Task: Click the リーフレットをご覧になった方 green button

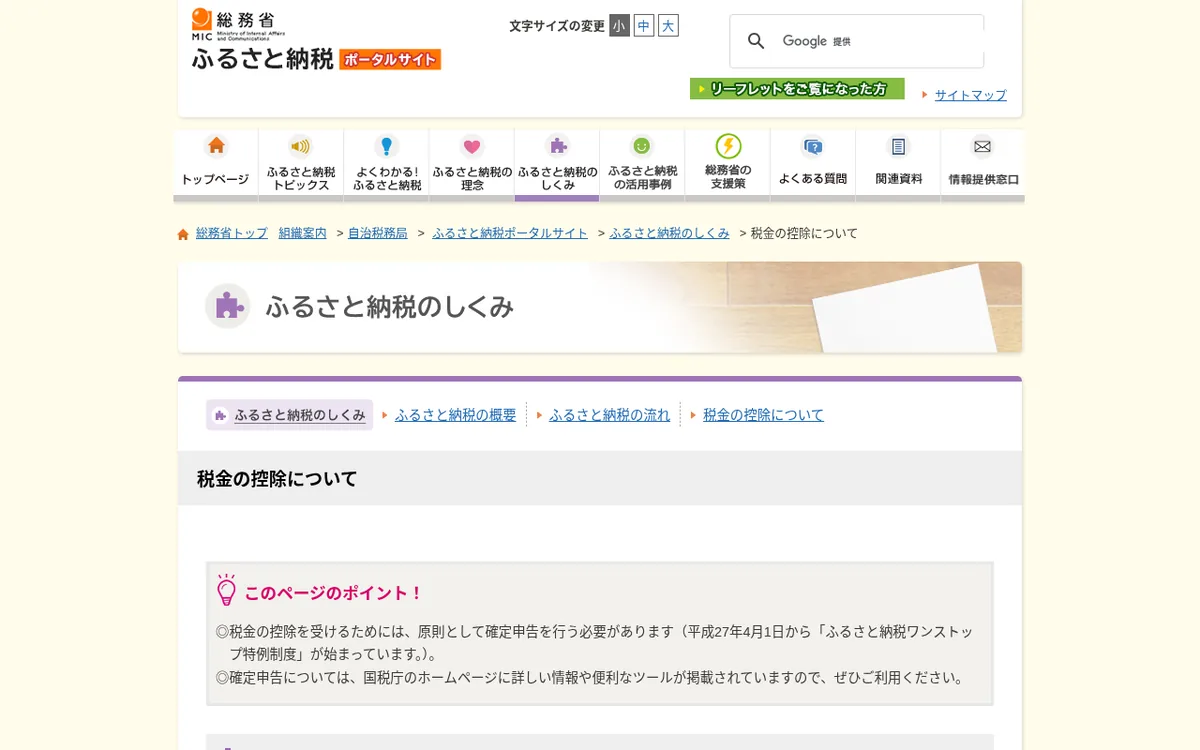Action: (797, 89)
